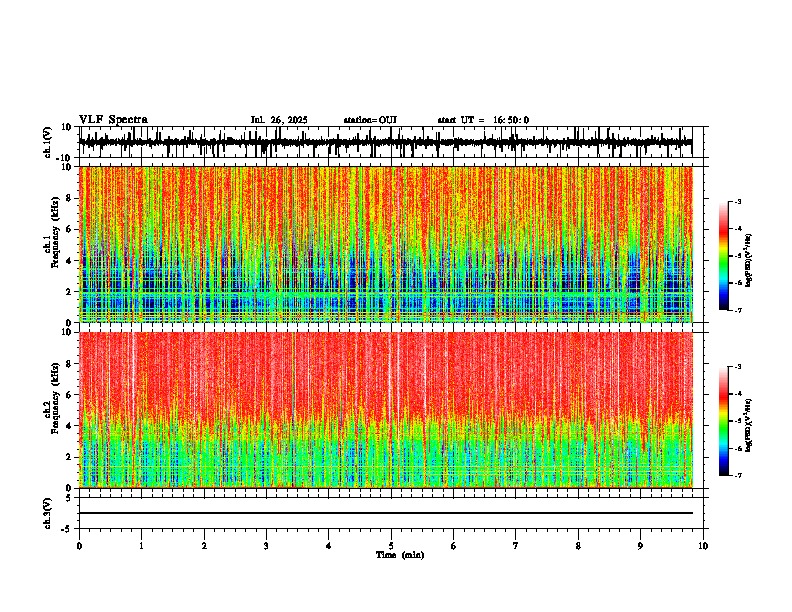Screen dimensions: 792x612
Task: Click the ch.3 flat voltage trace line
Action: tap(385, 513)
